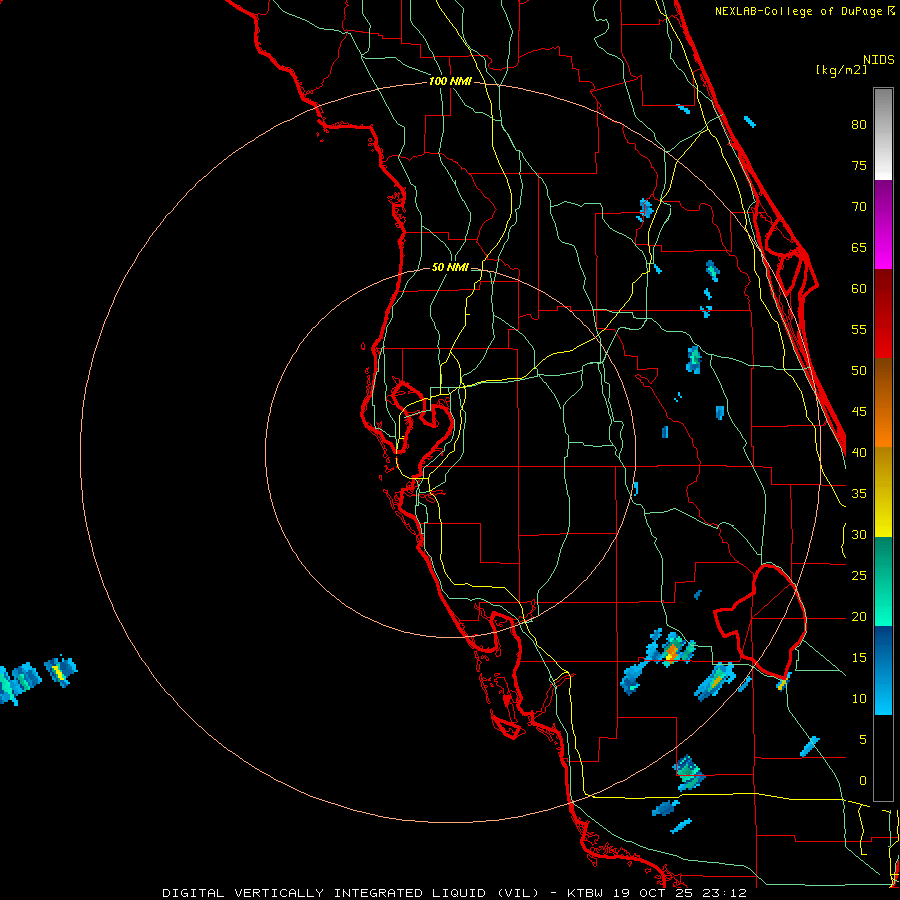Image resolution: width=900 pixels, height=900 pixels.
Task: Click the 50 value on the VIL scale
Action: tap(859, 371)
